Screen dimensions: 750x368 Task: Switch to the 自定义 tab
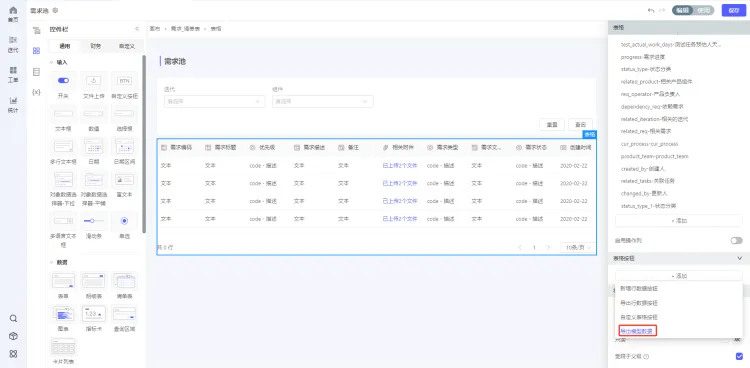point(127,46)
